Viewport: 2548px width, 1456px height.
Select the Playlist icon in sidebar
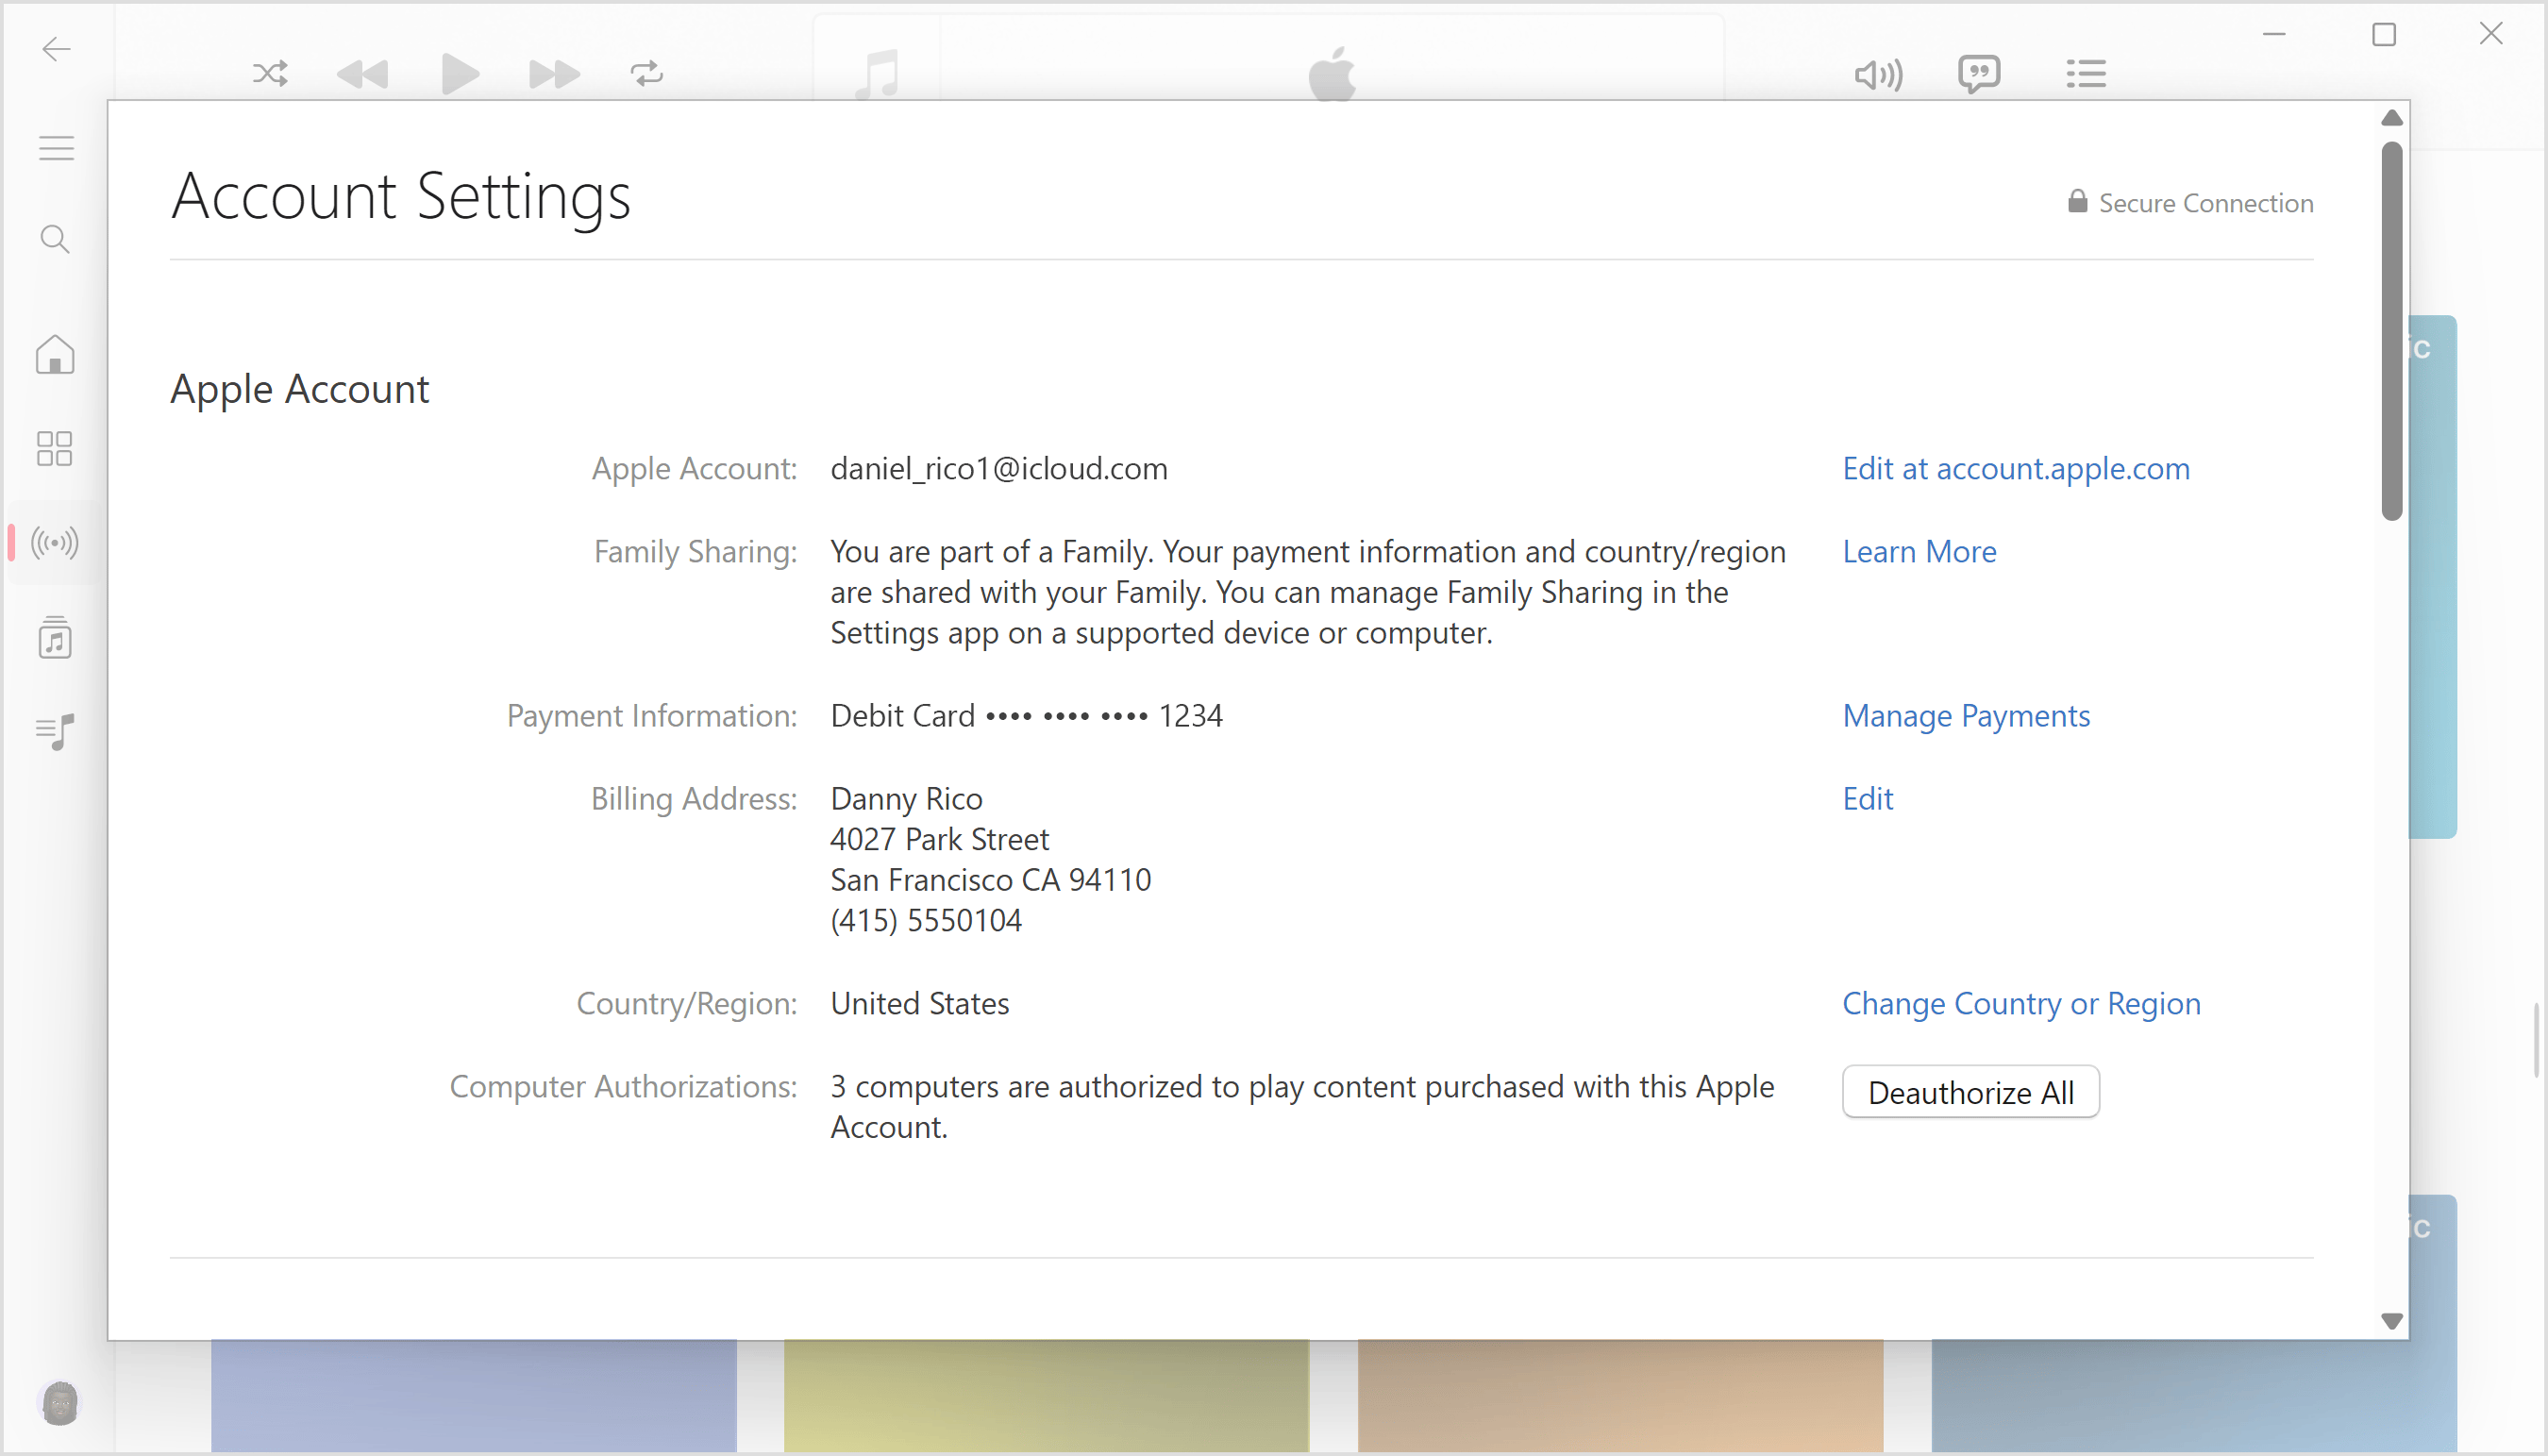[53, 731]
